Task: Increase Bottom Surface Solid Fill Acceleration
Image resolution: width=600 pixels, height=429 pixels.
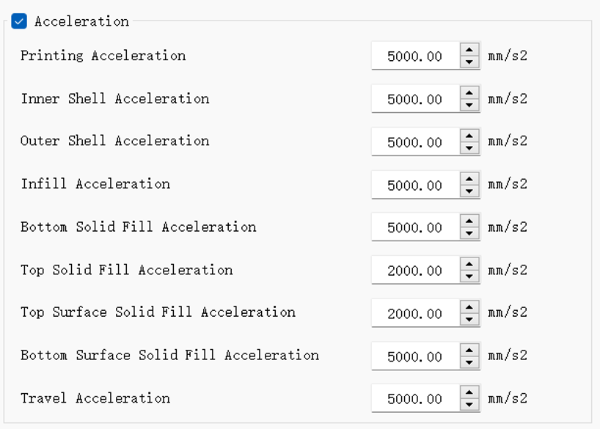Action: coord(469,350)
